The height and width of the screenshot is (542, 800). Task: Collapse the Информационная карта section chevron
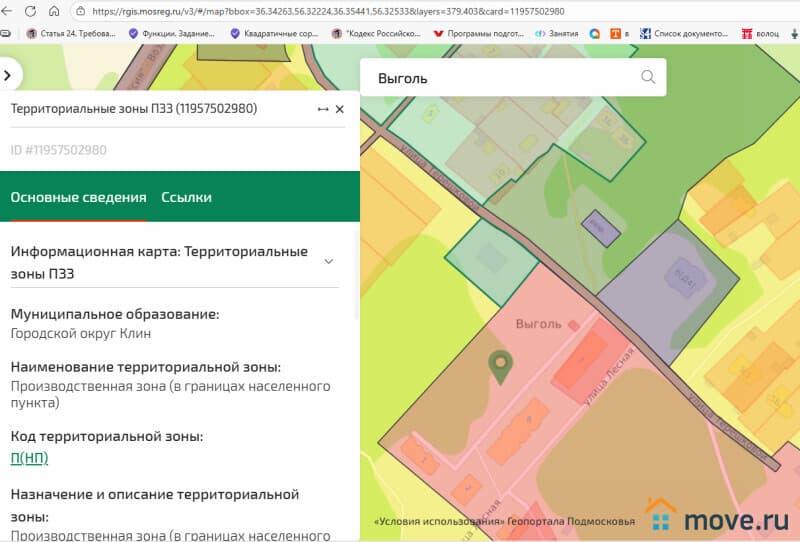328,261
